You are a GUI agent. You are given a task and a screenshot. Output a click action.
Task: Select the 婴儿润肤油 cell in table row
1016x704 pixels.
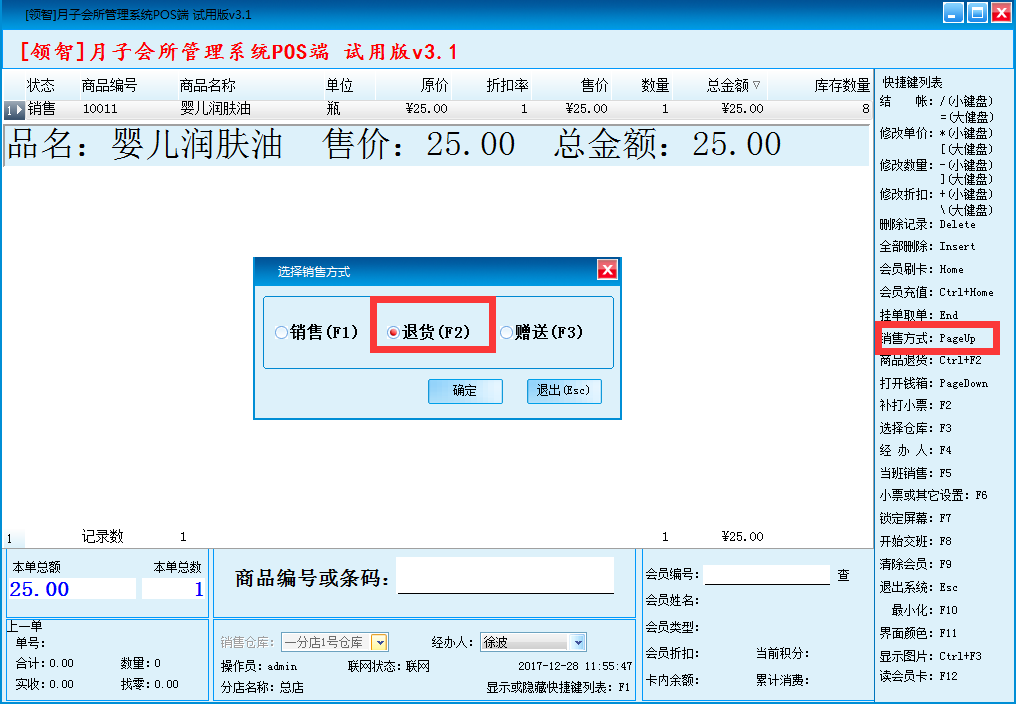tap(215, 109)
